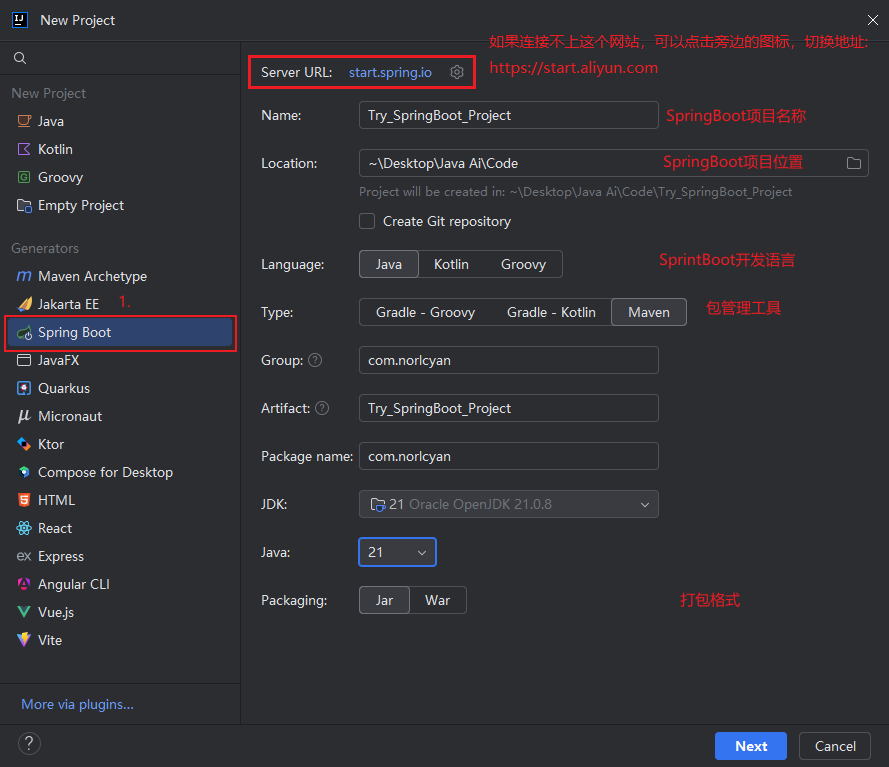Open the JDK dropdown list
889x767 pixels.
pyautogui.click(x=509, y=504)
